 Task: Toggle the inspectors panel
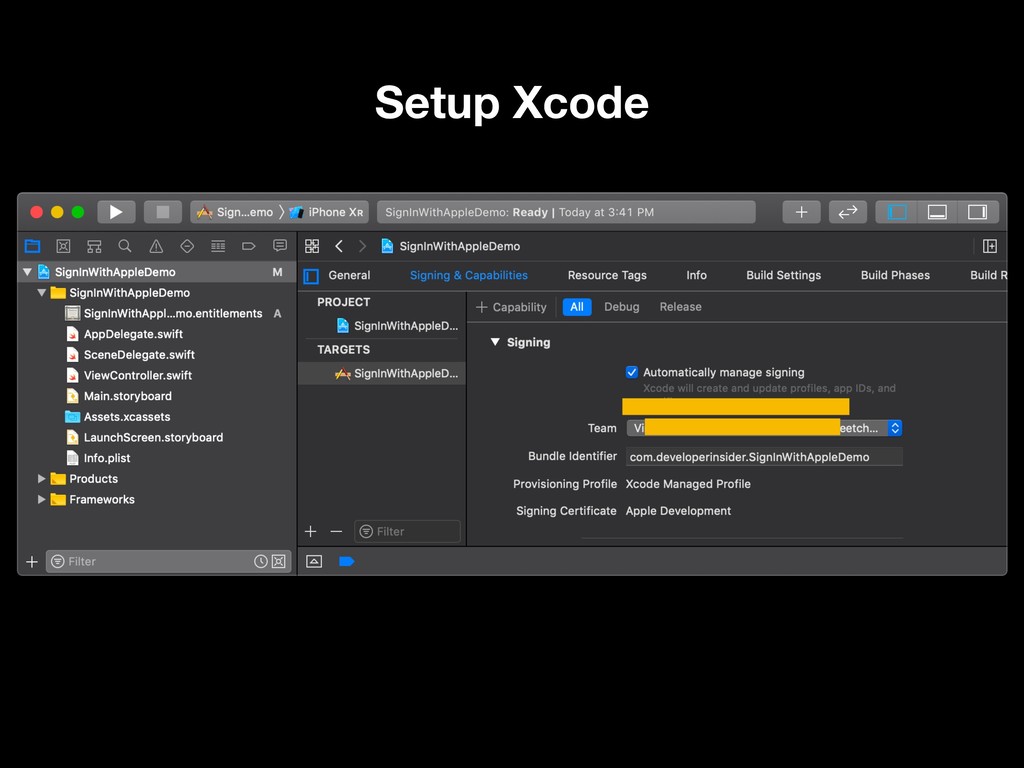coord(978,212)
